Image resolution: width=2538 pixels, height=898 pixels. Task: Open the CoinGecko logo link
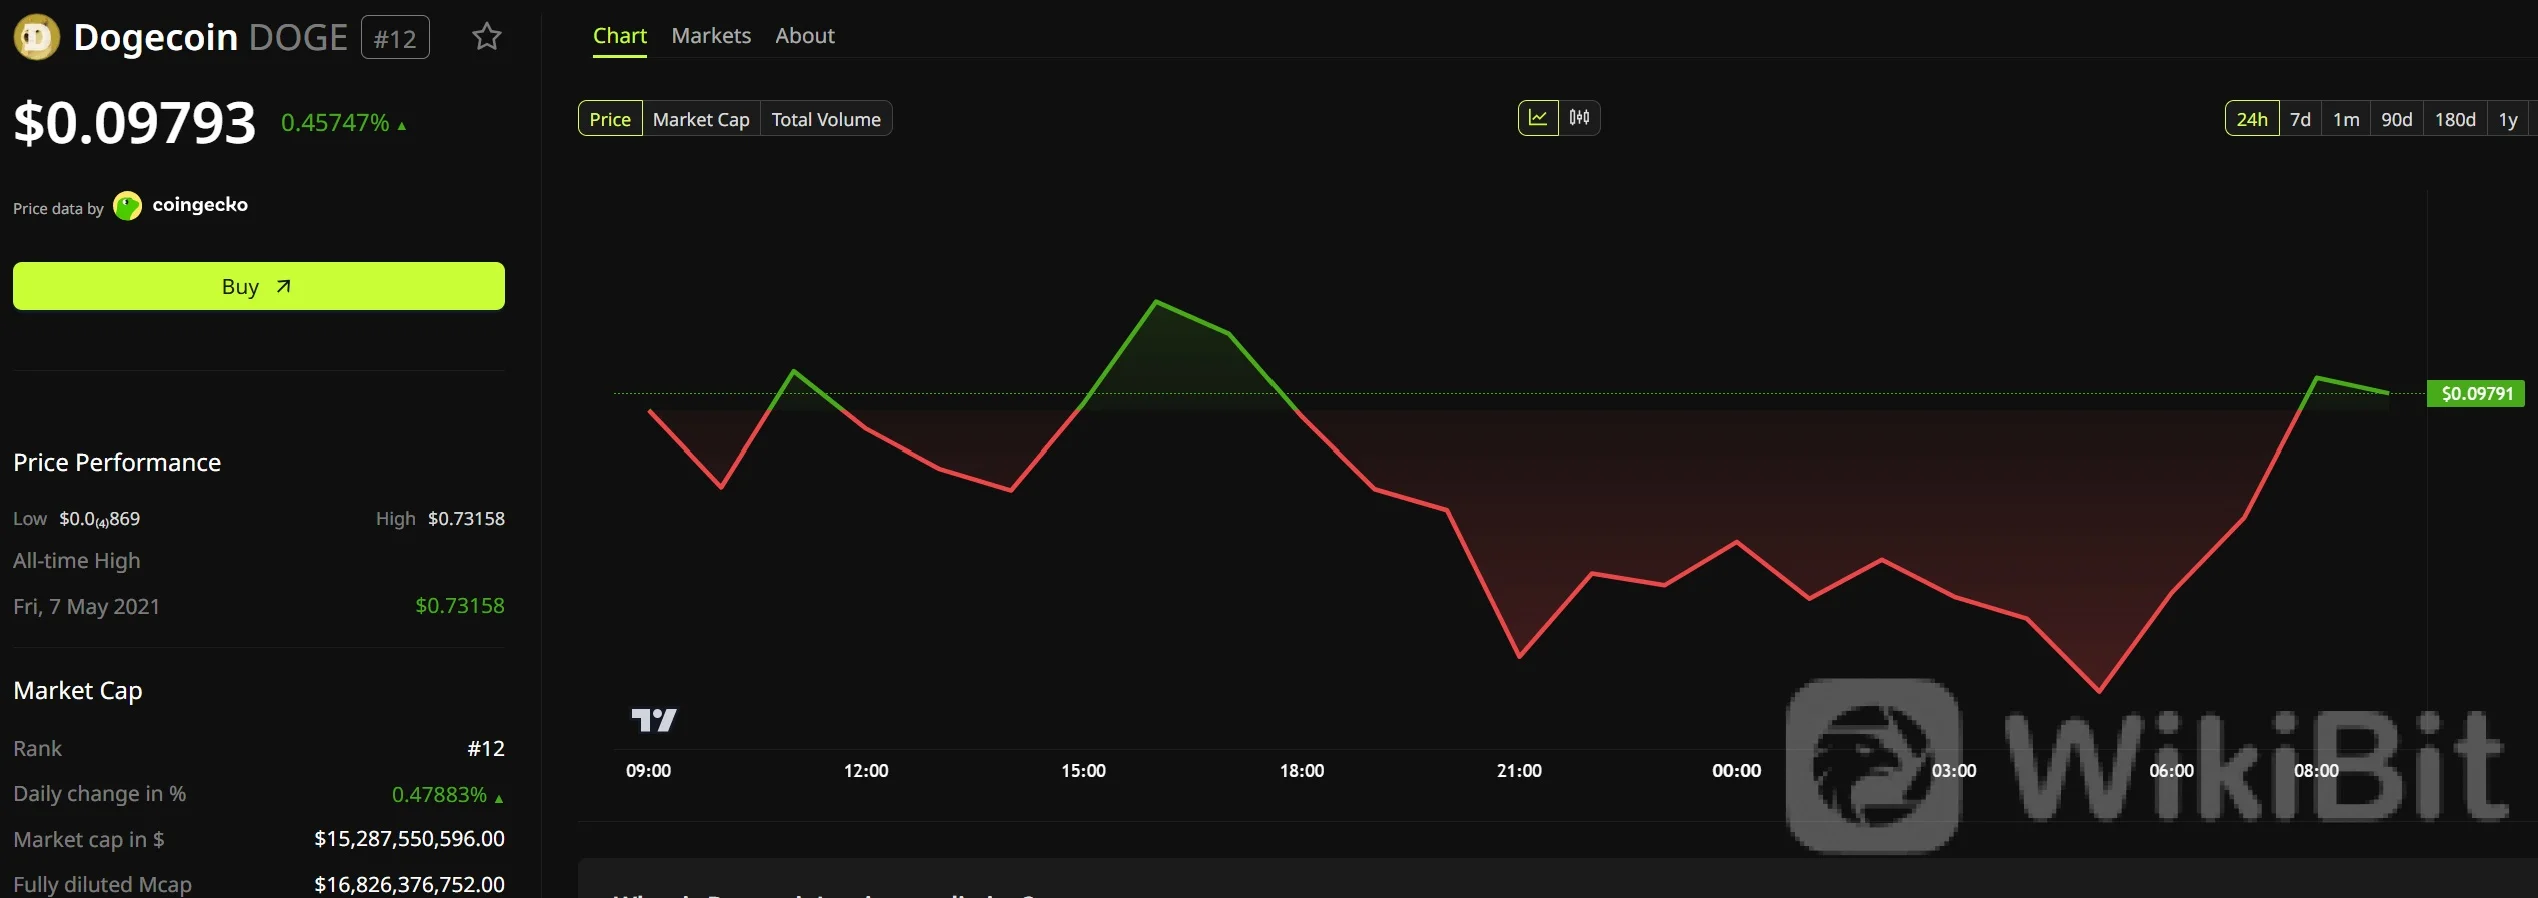pos(128,206)
